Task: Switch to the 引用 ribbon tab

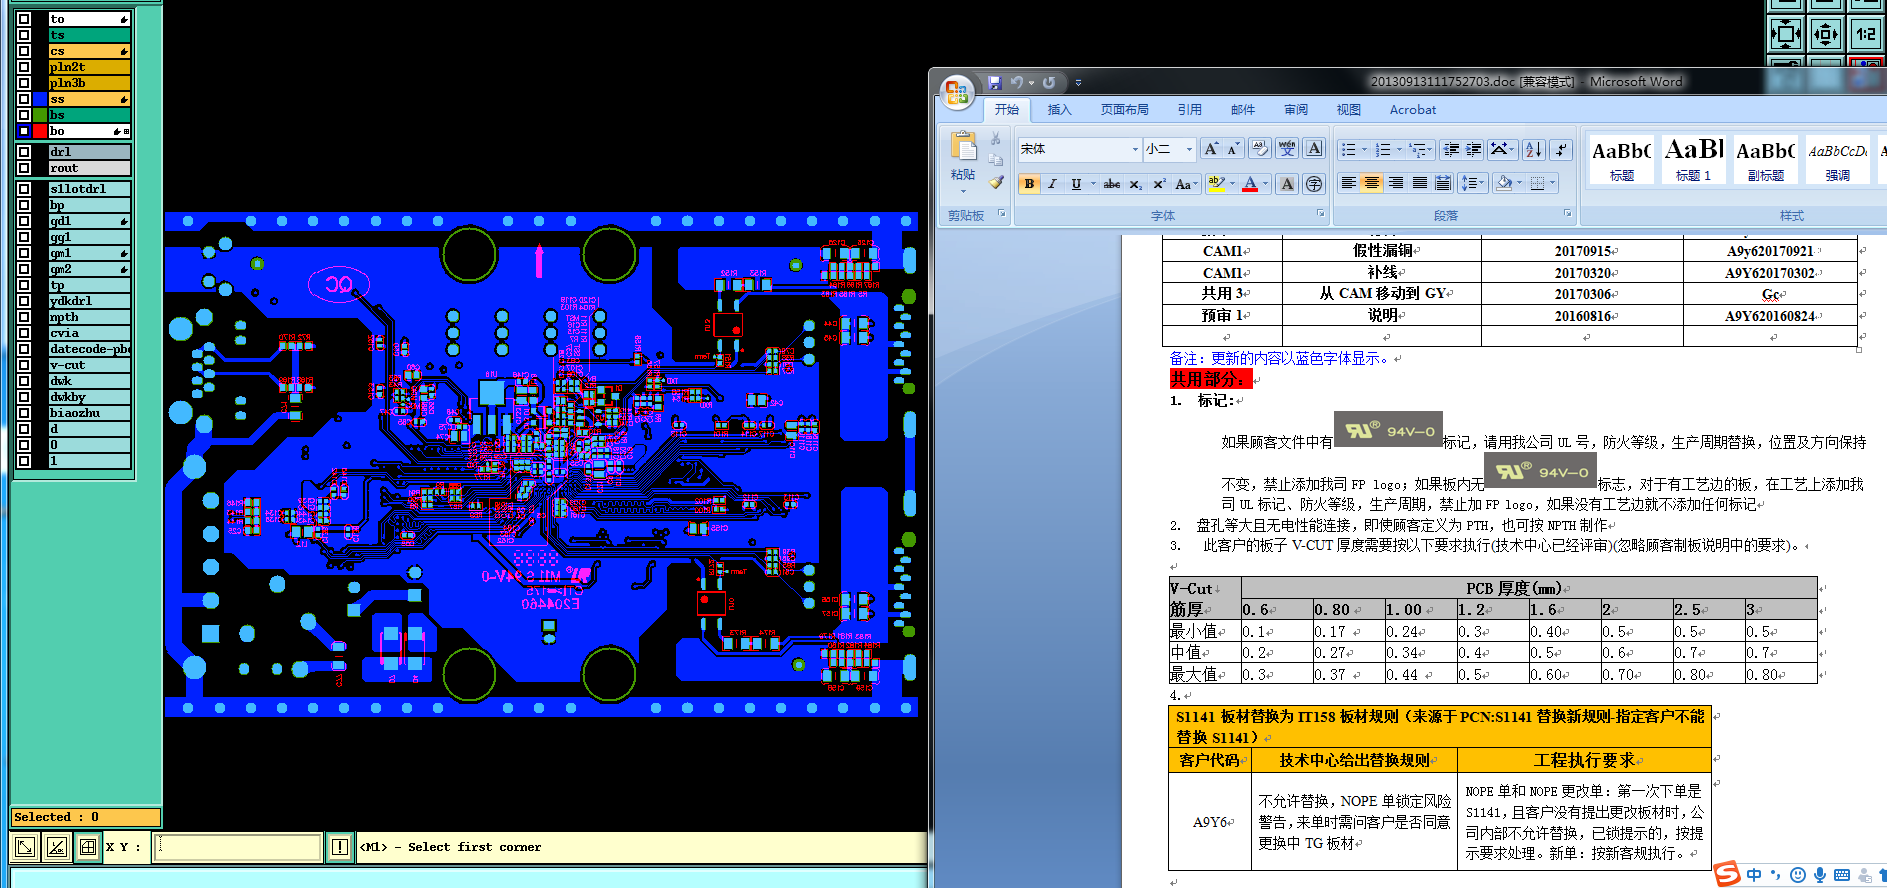Action: coord(1189,110)
